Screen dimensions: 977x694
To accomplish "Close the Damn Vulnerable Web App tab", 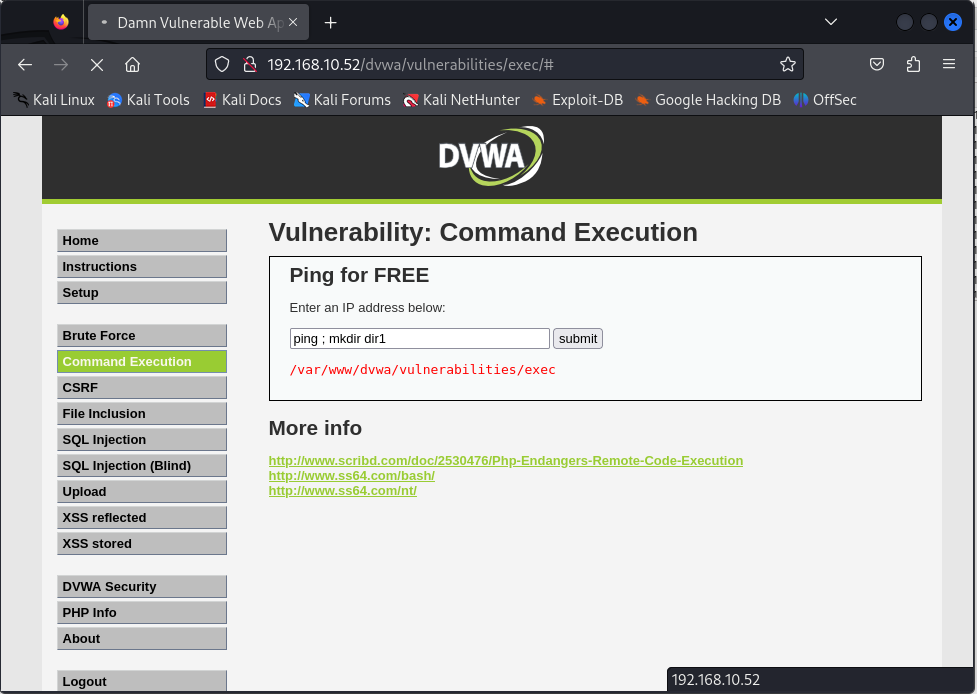I will point(293,22).
